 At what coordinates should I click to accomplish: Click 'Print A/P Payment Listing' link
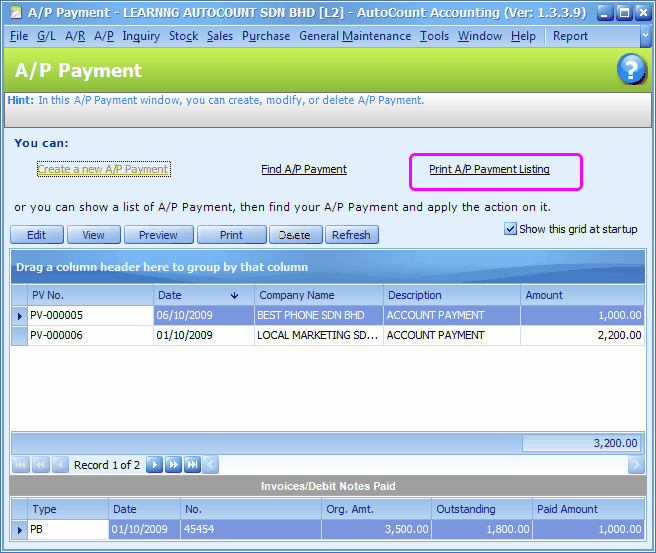coord(489,169)
